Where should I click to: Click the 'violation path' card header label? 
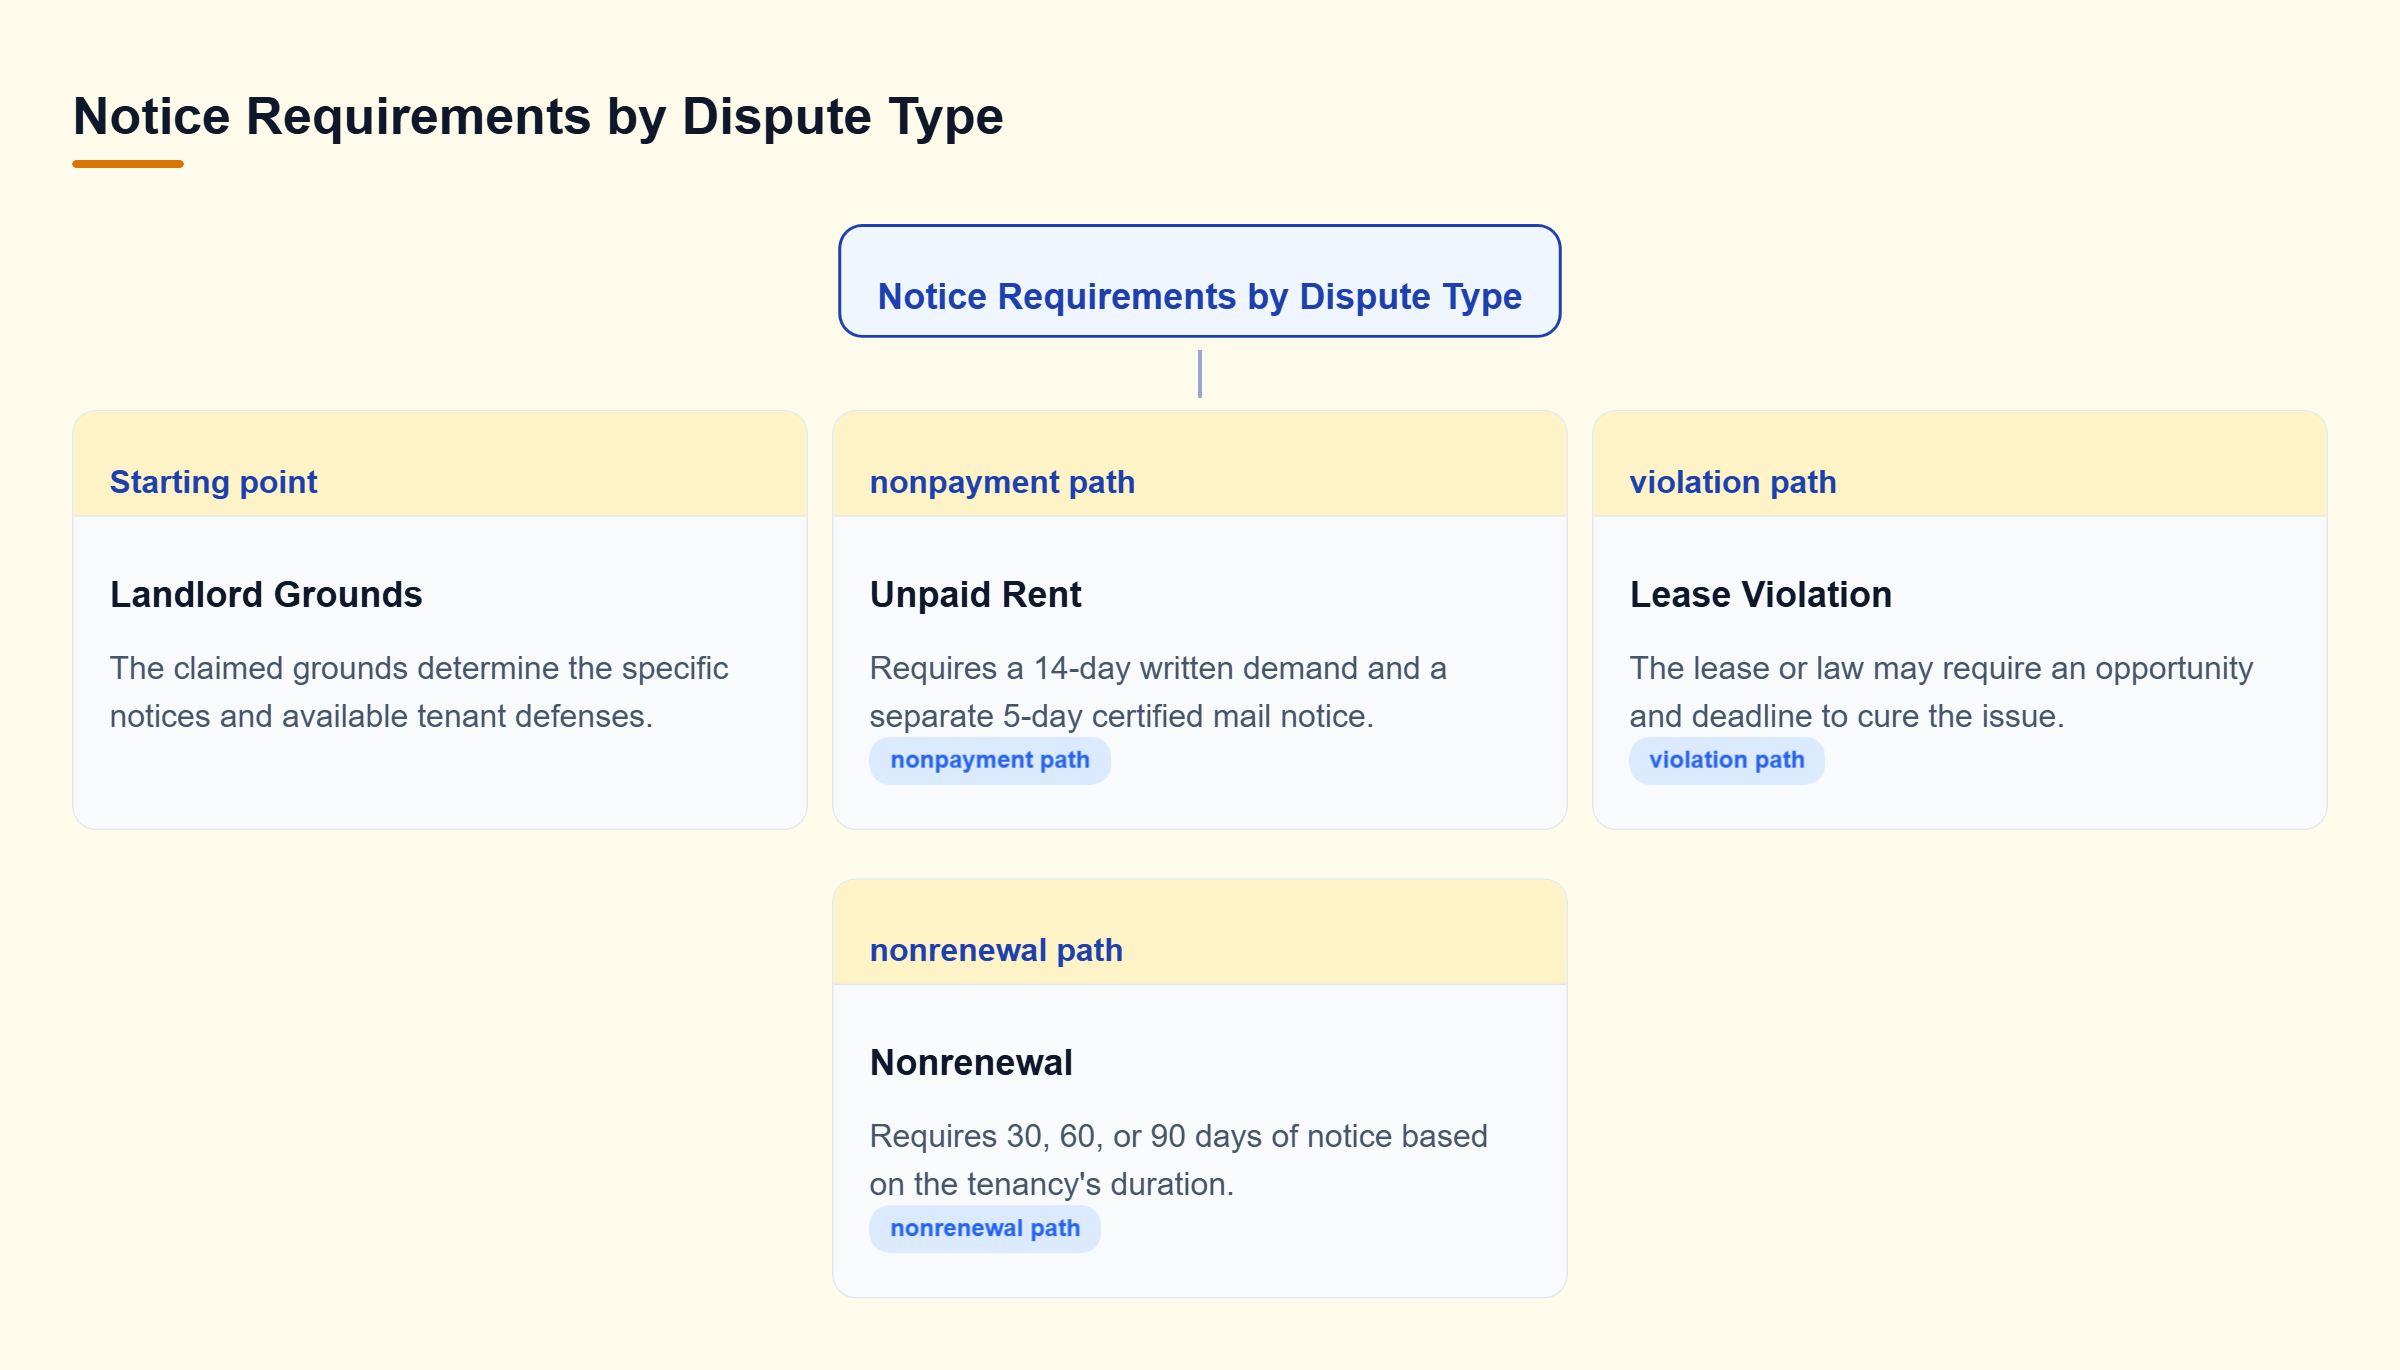pos(1733,482)
